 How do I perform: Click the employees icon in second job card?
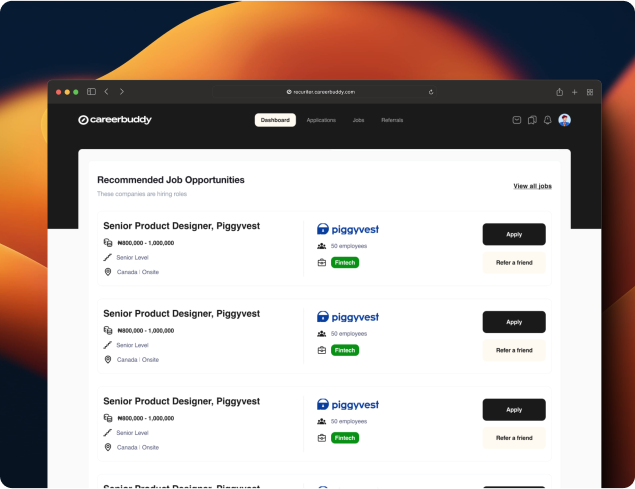point(322,334)
